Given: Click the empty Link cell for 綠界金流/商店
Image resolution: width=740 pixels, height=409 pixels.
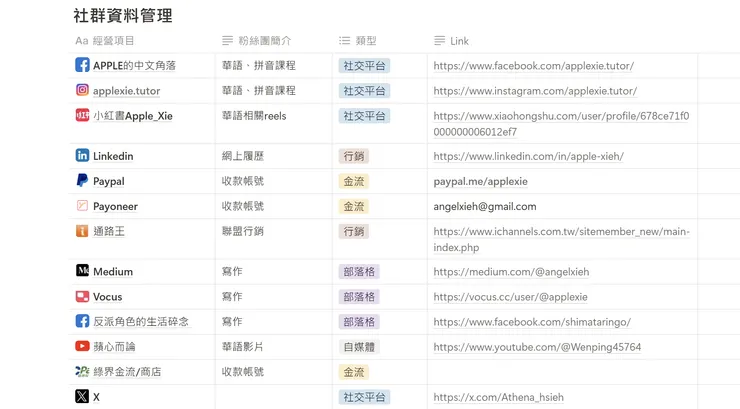Looking at the screenshot, I should pyautogui.click(x=563, y=372).
